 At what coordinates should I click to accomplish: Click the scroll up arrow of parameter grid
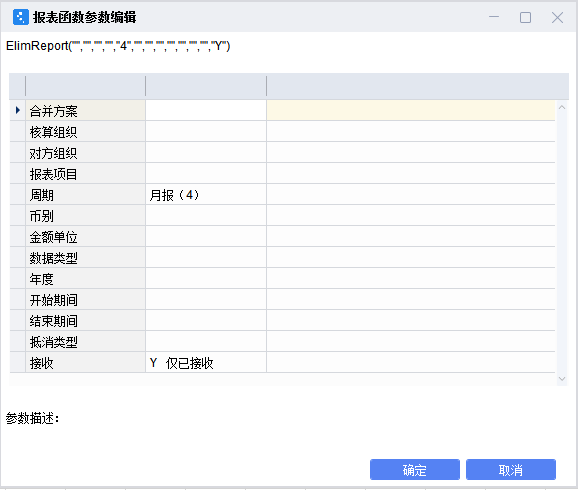[562, 107]
